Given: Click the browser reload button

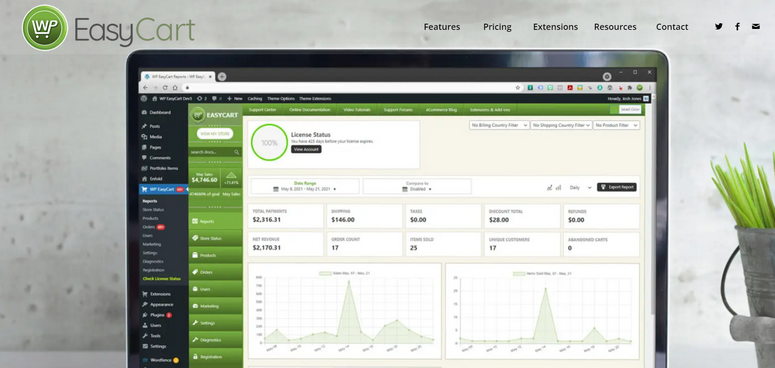Looking at the screenshot, I should point(165,87).
